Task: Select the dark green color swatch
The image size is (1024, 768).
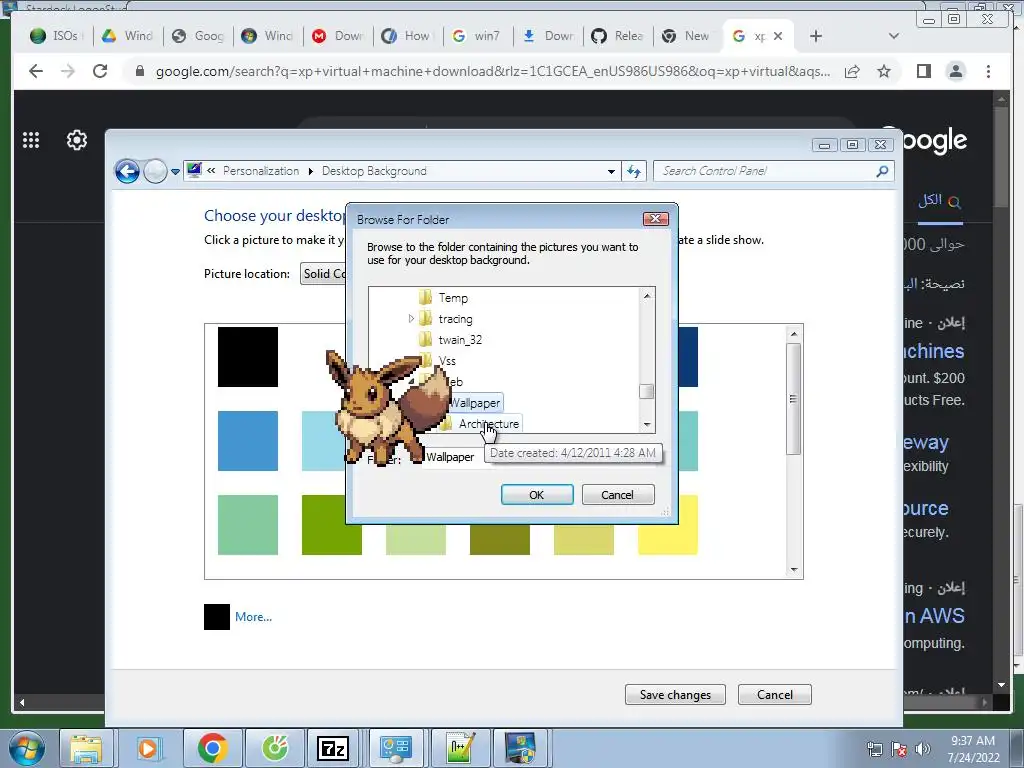Action: coord(332,525)
